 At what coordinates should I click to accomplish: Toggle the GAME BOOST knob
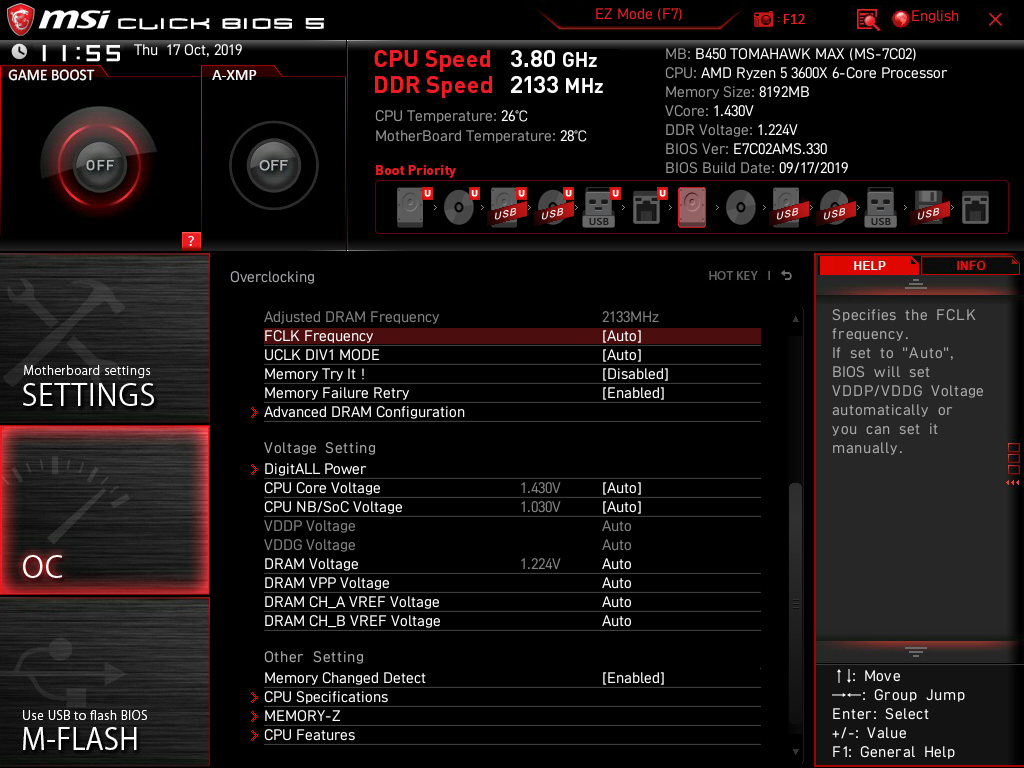(x=99, y=165)
